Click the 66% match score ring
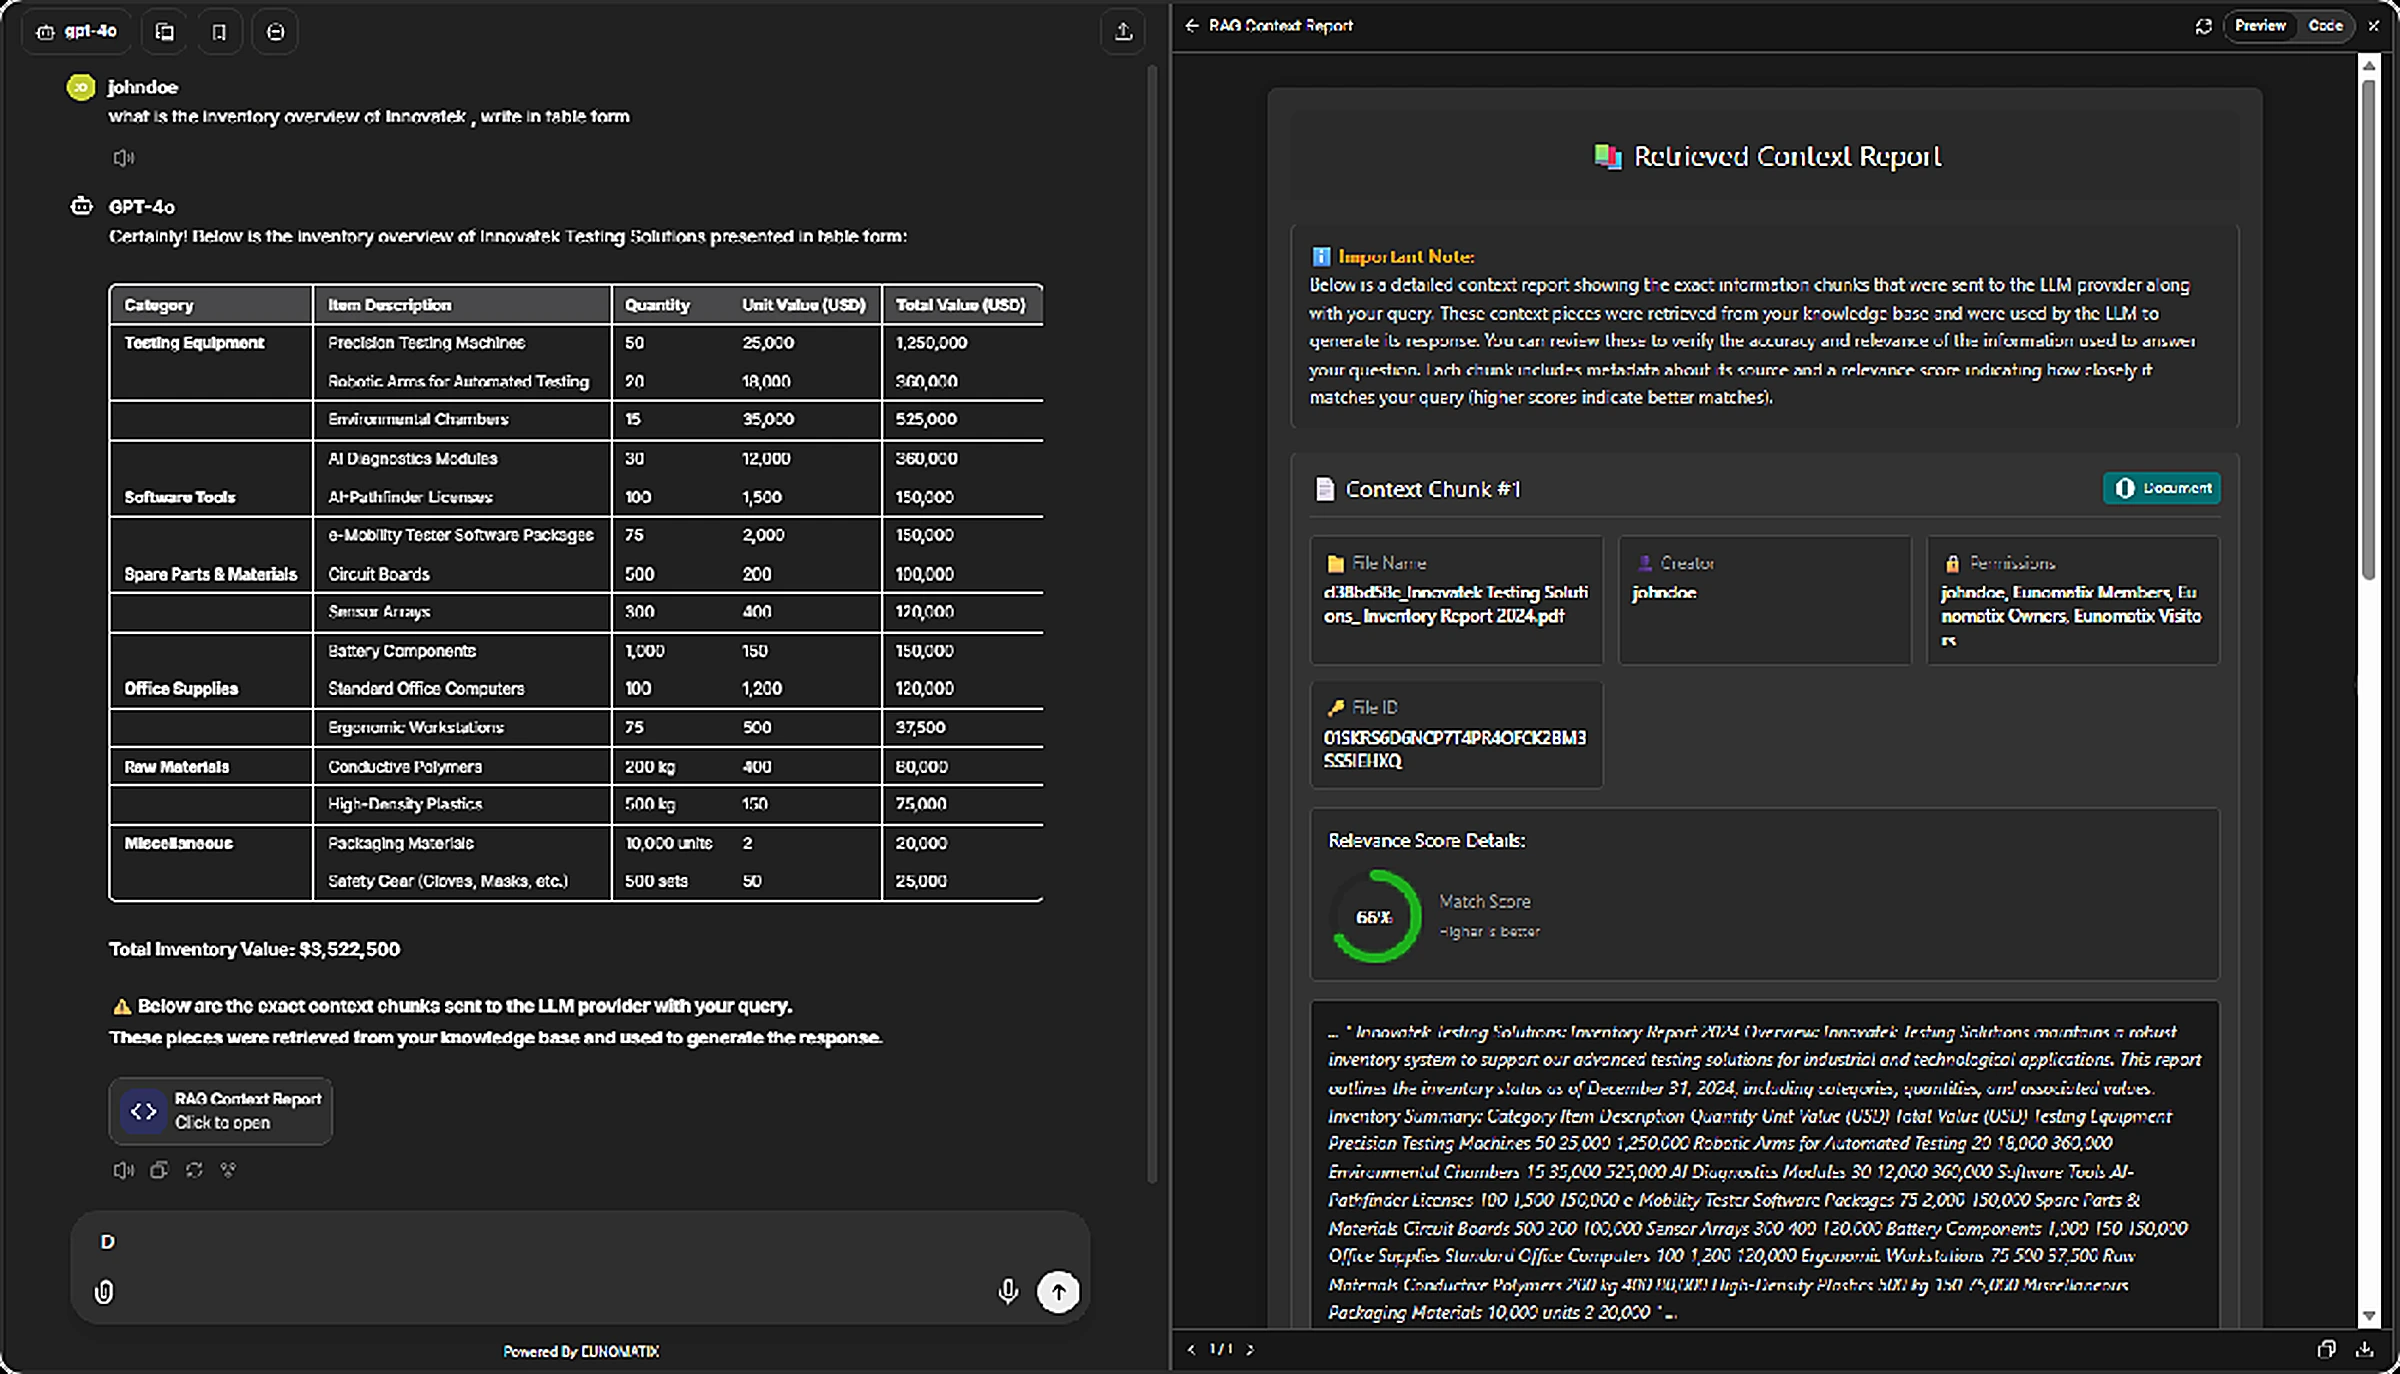2400x1374 pixels. [x=1375, y=916]
